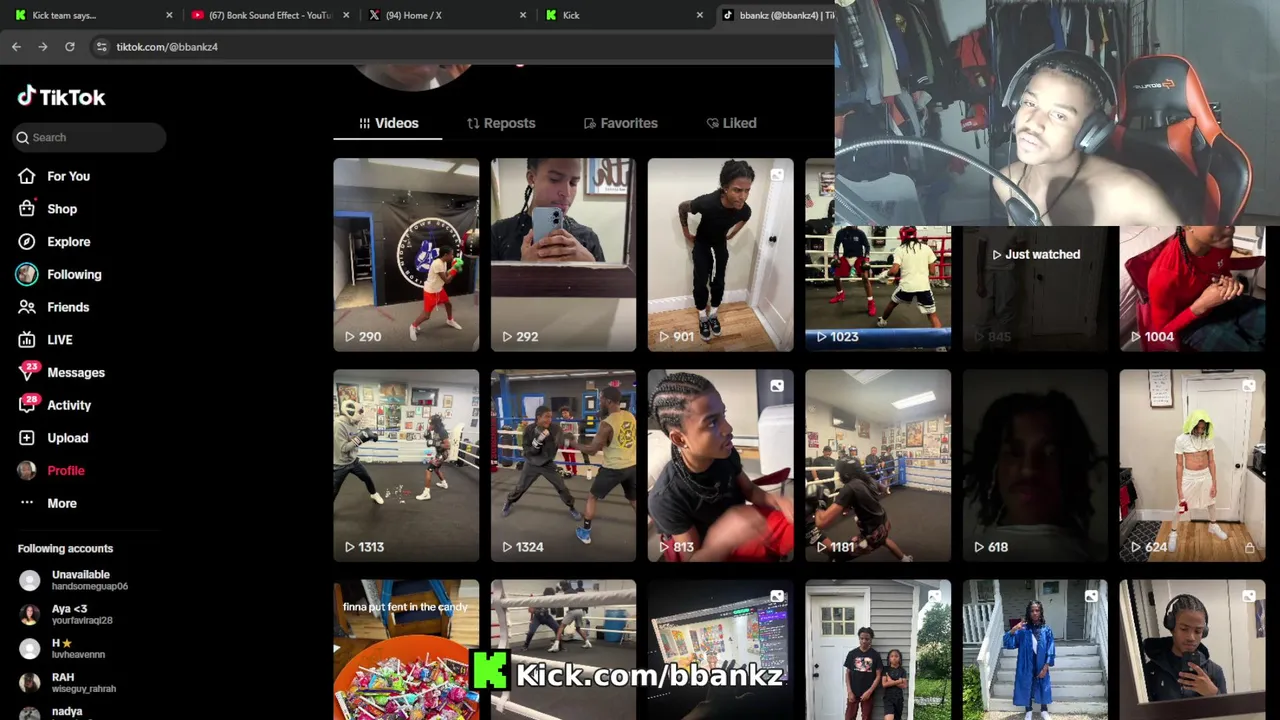
Task: Open the red shirt video with 1004 views
Action: [1192, 290]
